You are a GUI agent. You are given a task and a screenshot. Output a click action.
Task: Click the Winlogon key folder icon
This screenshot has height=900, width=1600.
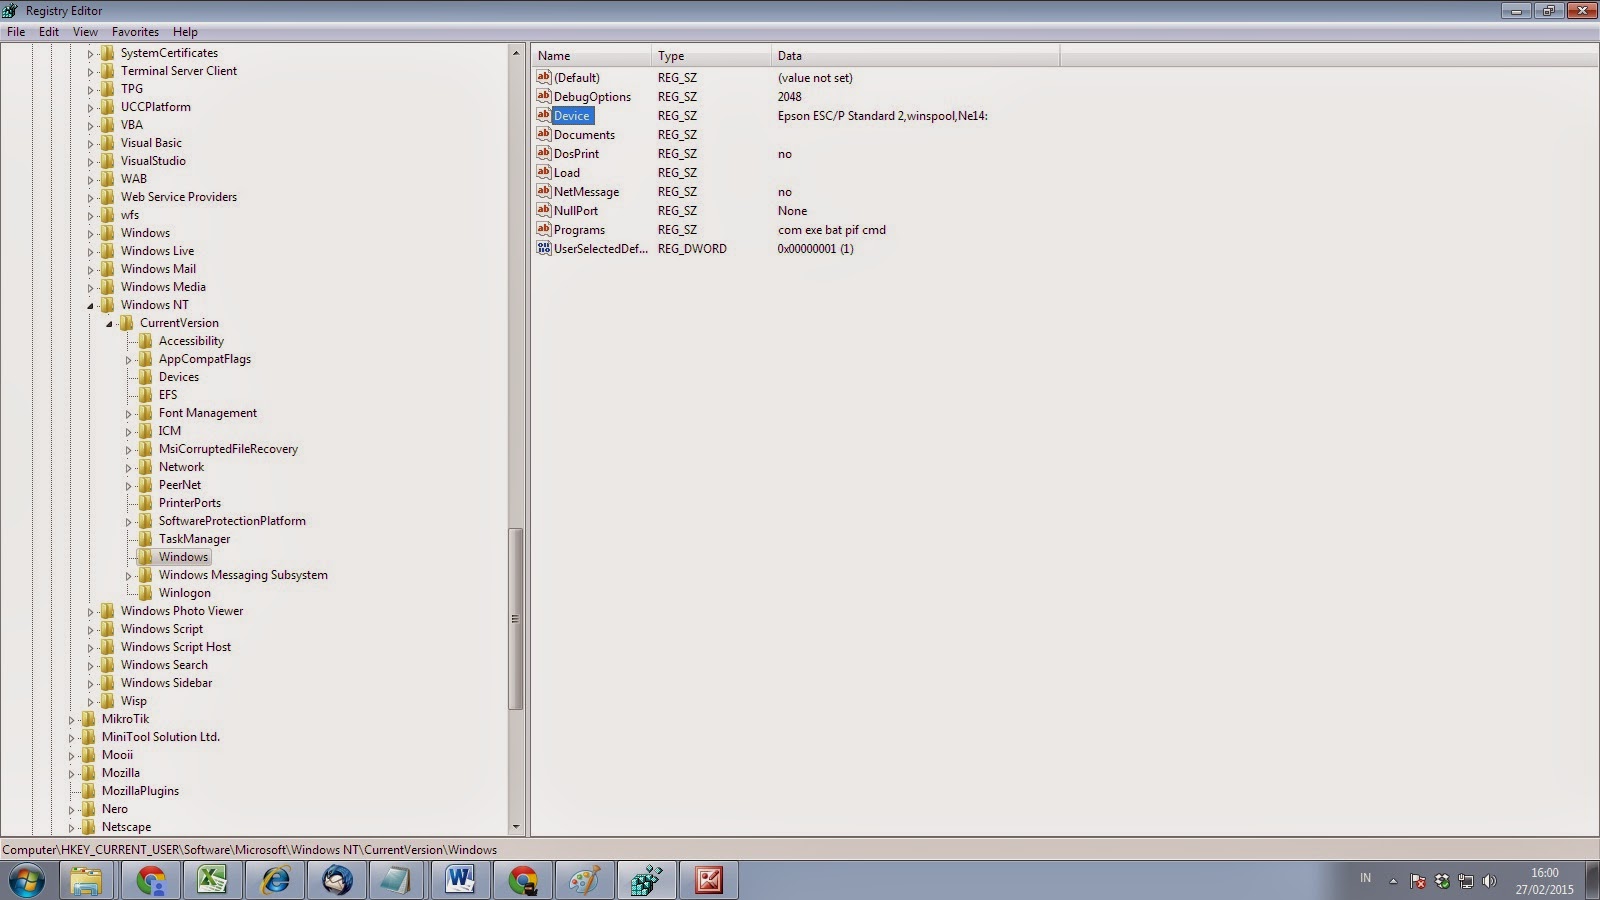click(146, 593)
